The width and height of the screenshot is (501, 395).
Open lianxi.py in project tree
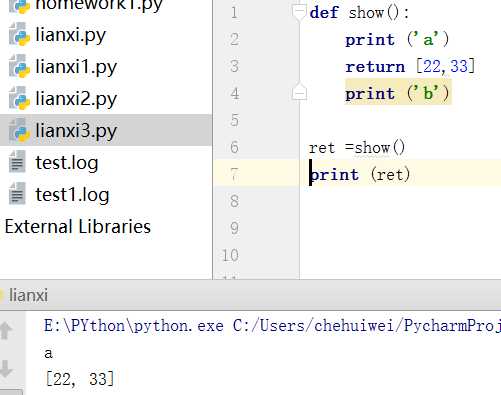(x=71, y=35)
